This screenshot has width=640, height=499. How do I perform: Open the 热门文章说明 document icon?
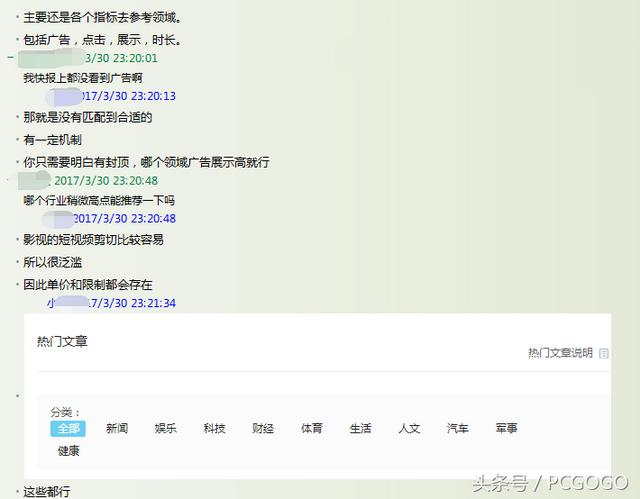click(x=604, y=353)
